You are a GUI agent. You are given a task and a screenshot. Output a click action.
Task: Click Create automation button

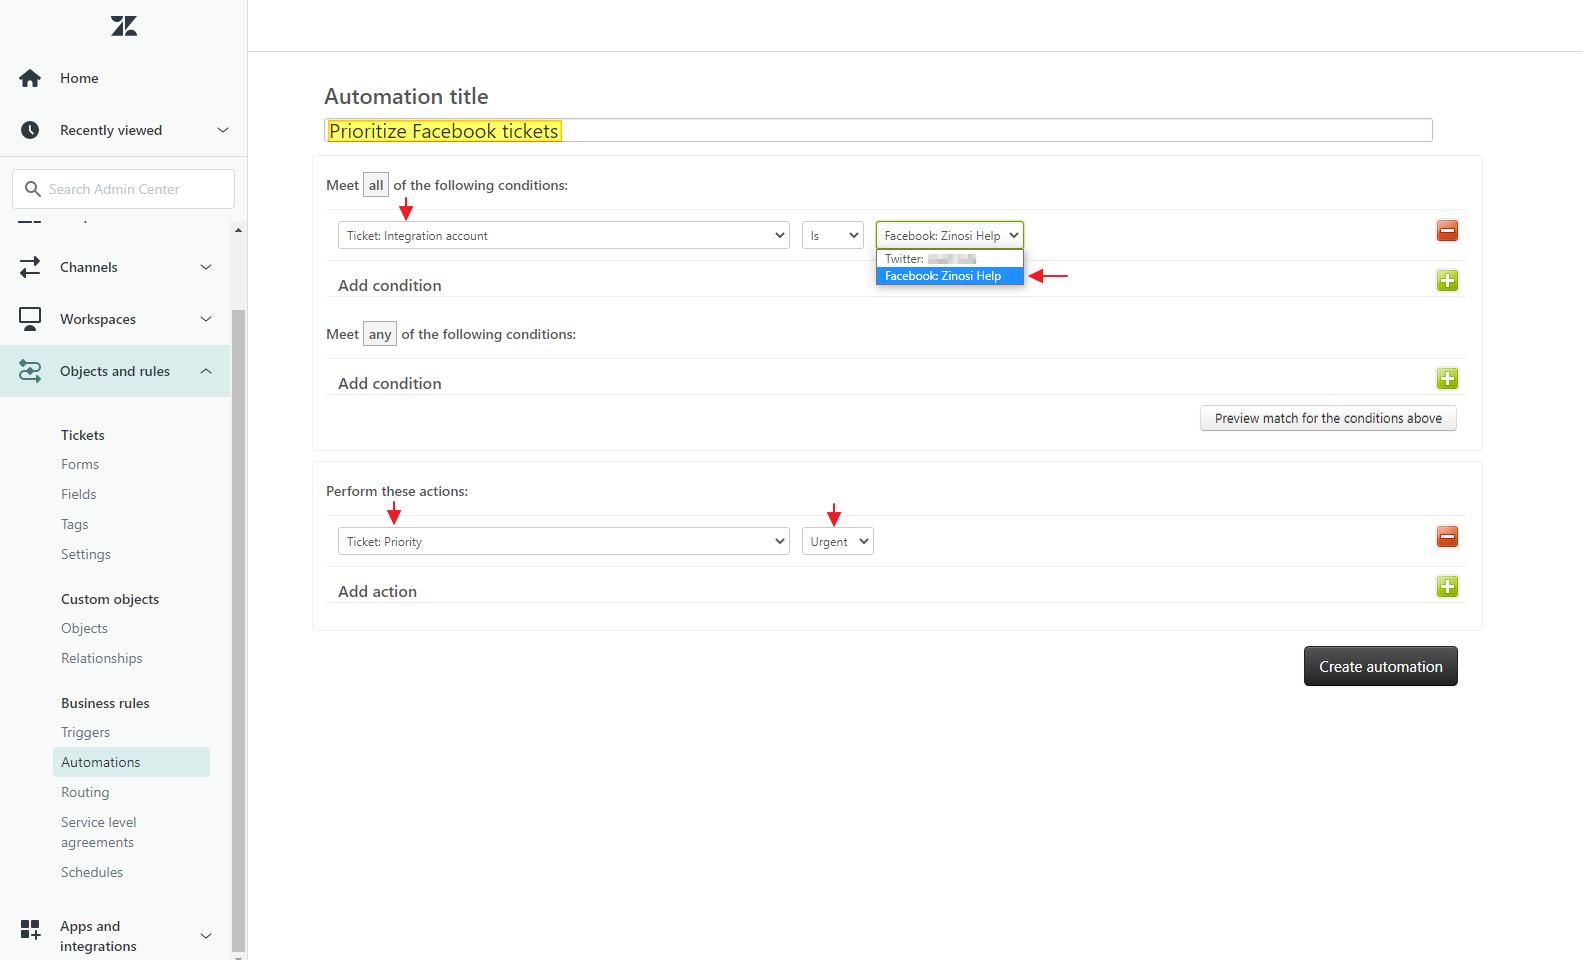point(1380,666)
